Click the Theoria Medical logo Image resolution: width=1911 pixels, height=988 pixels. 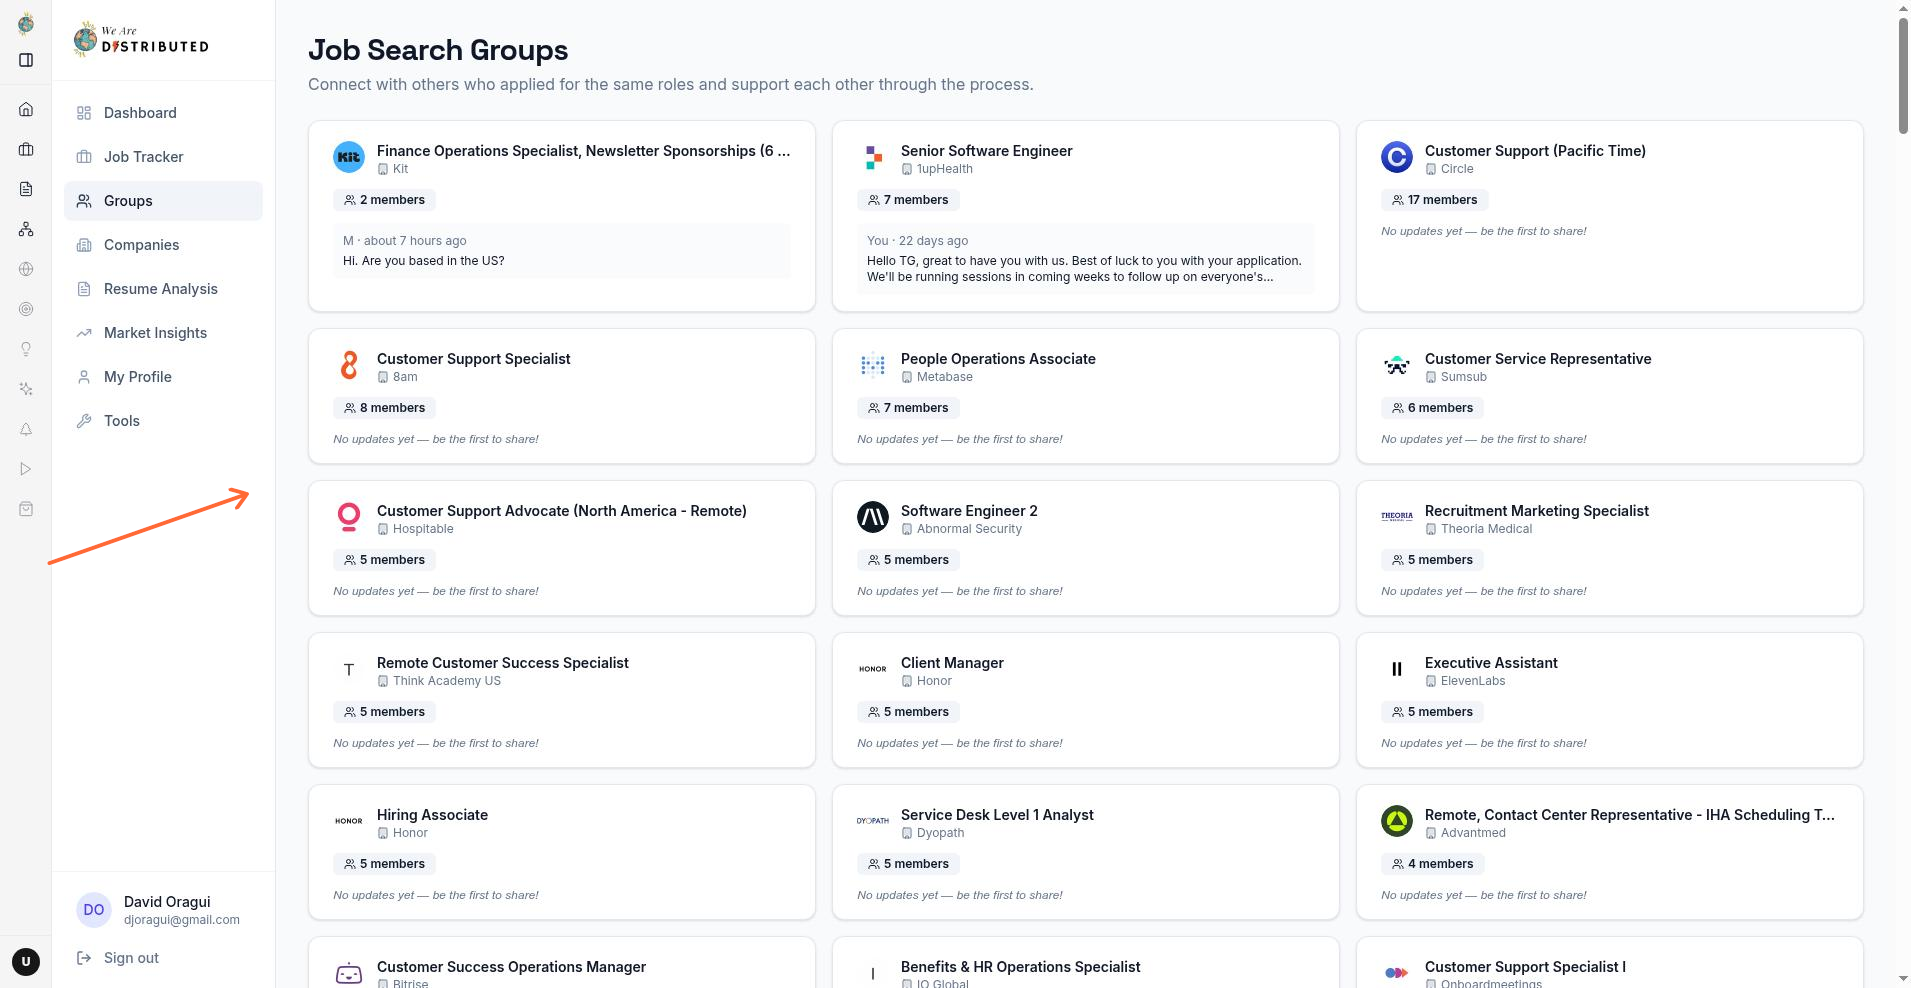pos(1397,517)
